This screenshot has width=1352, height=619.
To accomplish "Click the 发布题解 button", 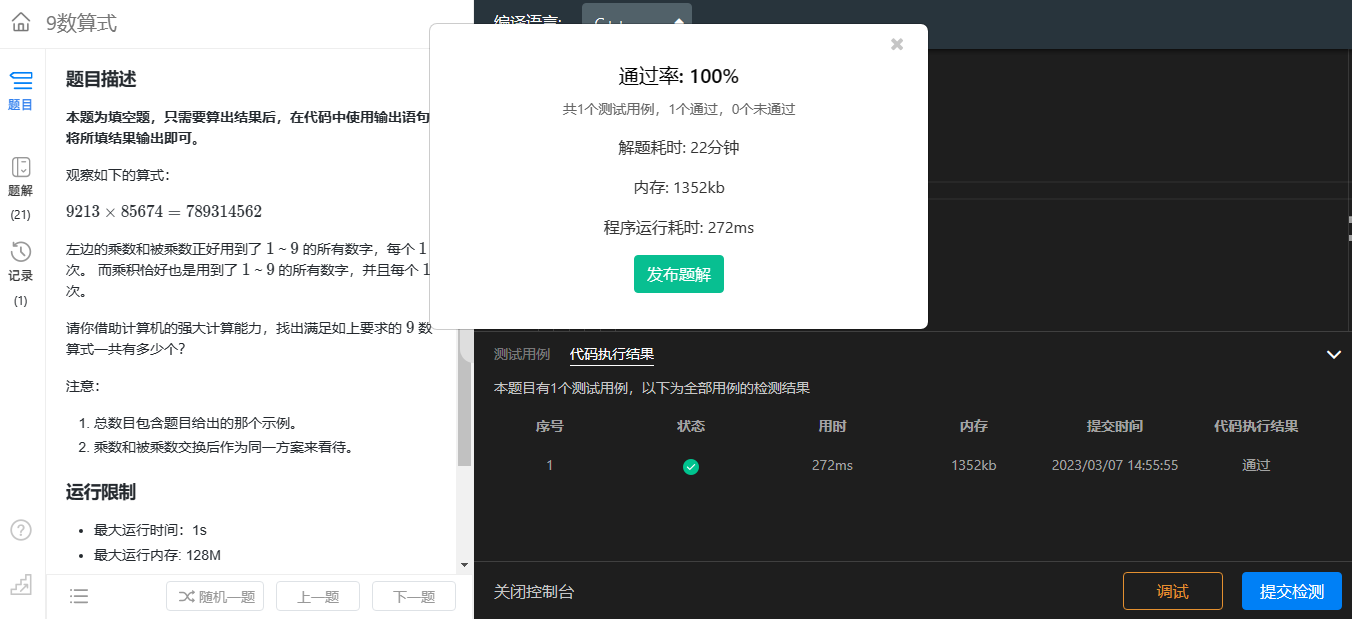I will 679,274.
